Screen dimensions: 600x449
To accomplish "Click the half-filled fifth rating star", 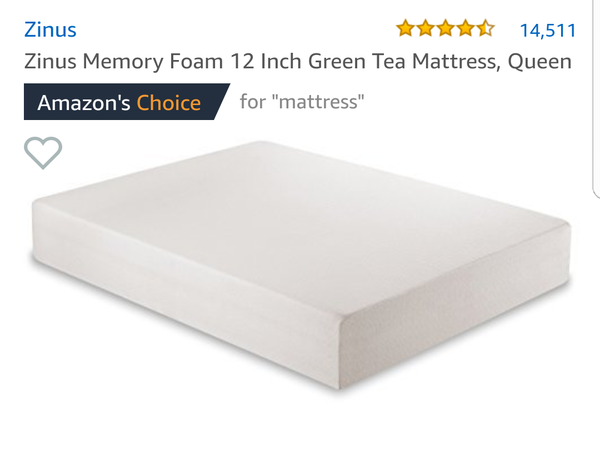I will 486,29.
